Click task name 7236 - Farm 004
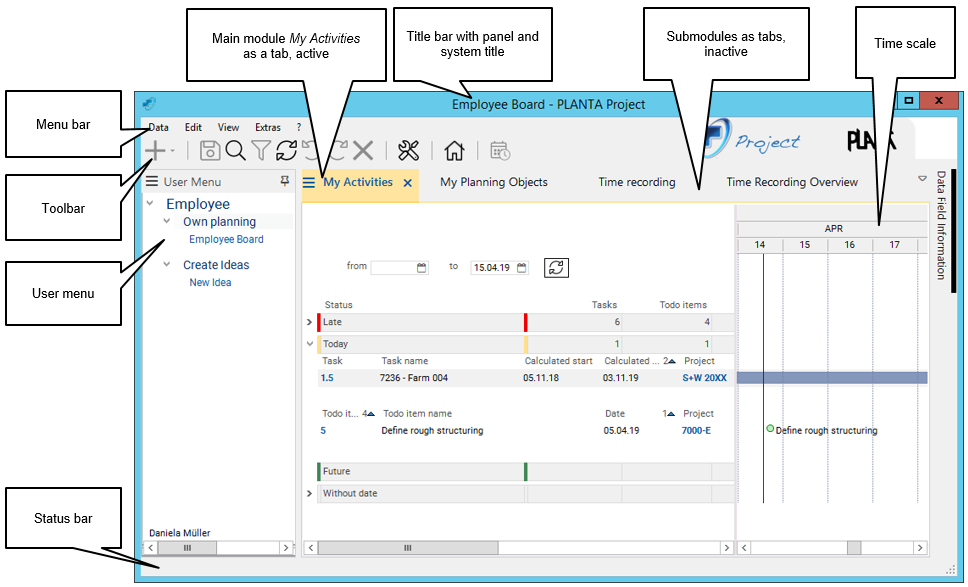The height and width of the screenshot is (587, 968). pyautogui.click(x=414, y=378)
